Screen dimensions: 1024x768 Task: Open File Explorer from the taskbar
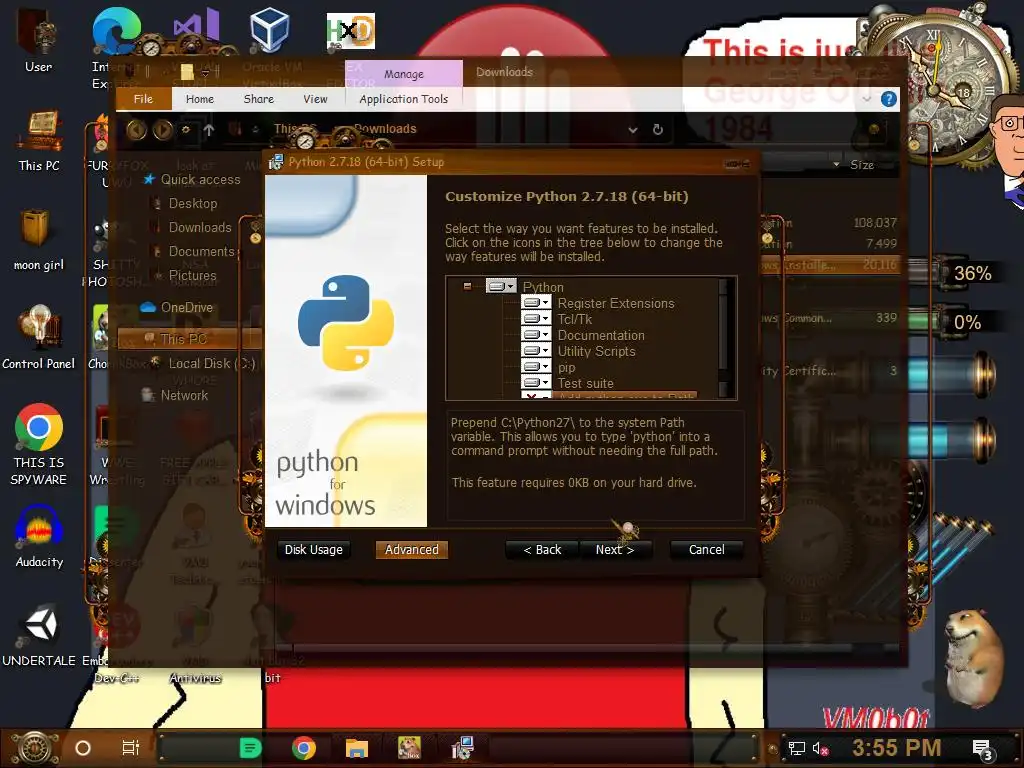coord(357,748)
